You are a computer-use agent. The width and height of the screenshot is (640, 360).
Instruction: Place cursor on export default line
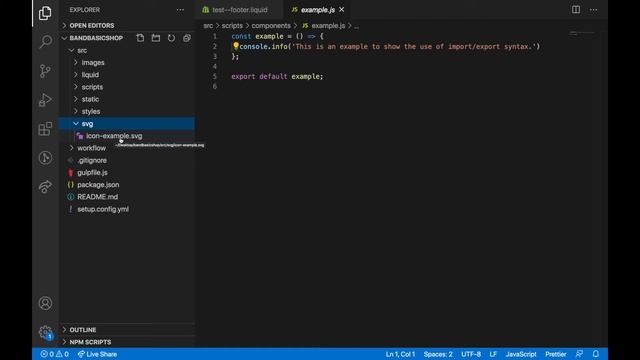click(277, 76)
